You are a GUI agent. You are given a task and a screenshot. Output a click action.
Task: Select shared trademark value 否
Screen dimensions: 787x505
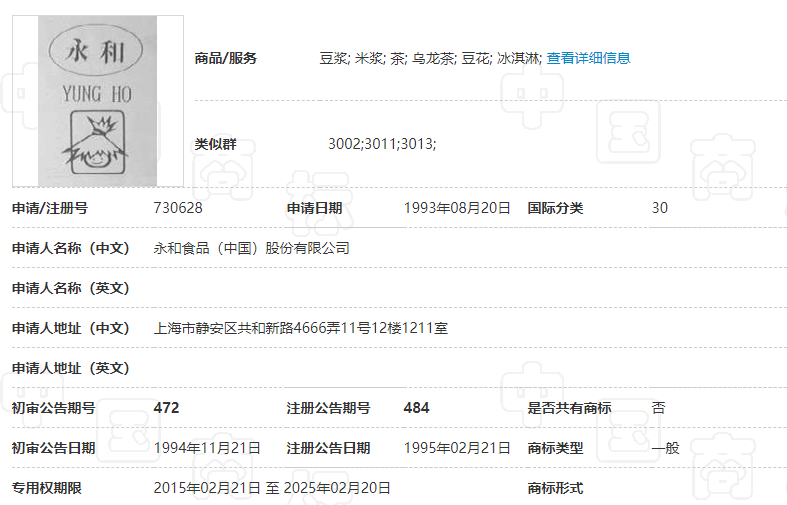click(x=659, y=408)
